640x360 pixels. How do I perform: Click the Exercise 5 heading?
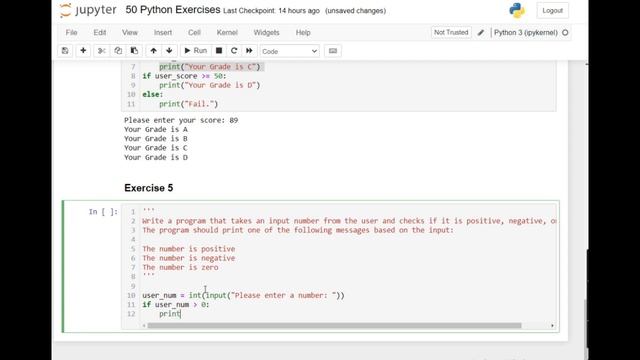(149, 188)
